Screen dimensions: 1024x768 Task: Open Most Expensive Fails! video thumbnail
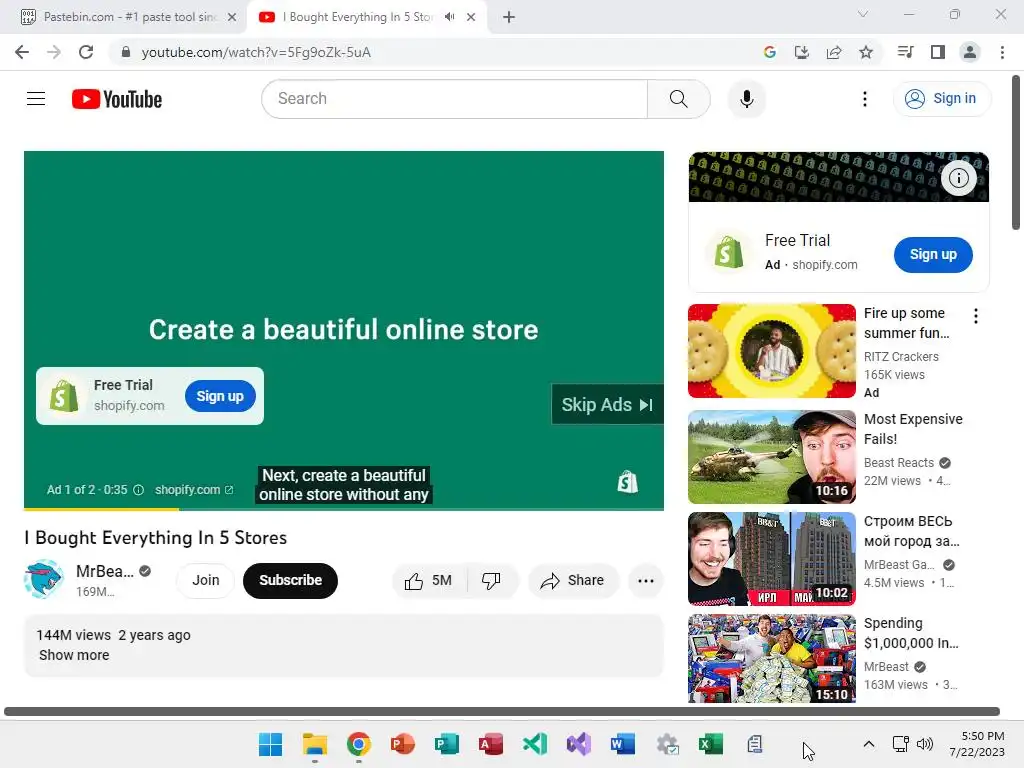click(771, 456)
